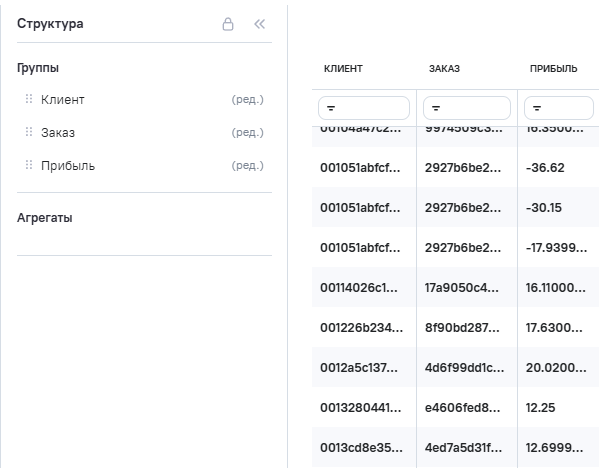Click the drag handle next to Прибыль
Viewport: 599px width, 468px height.
click(x=29, y=165)
